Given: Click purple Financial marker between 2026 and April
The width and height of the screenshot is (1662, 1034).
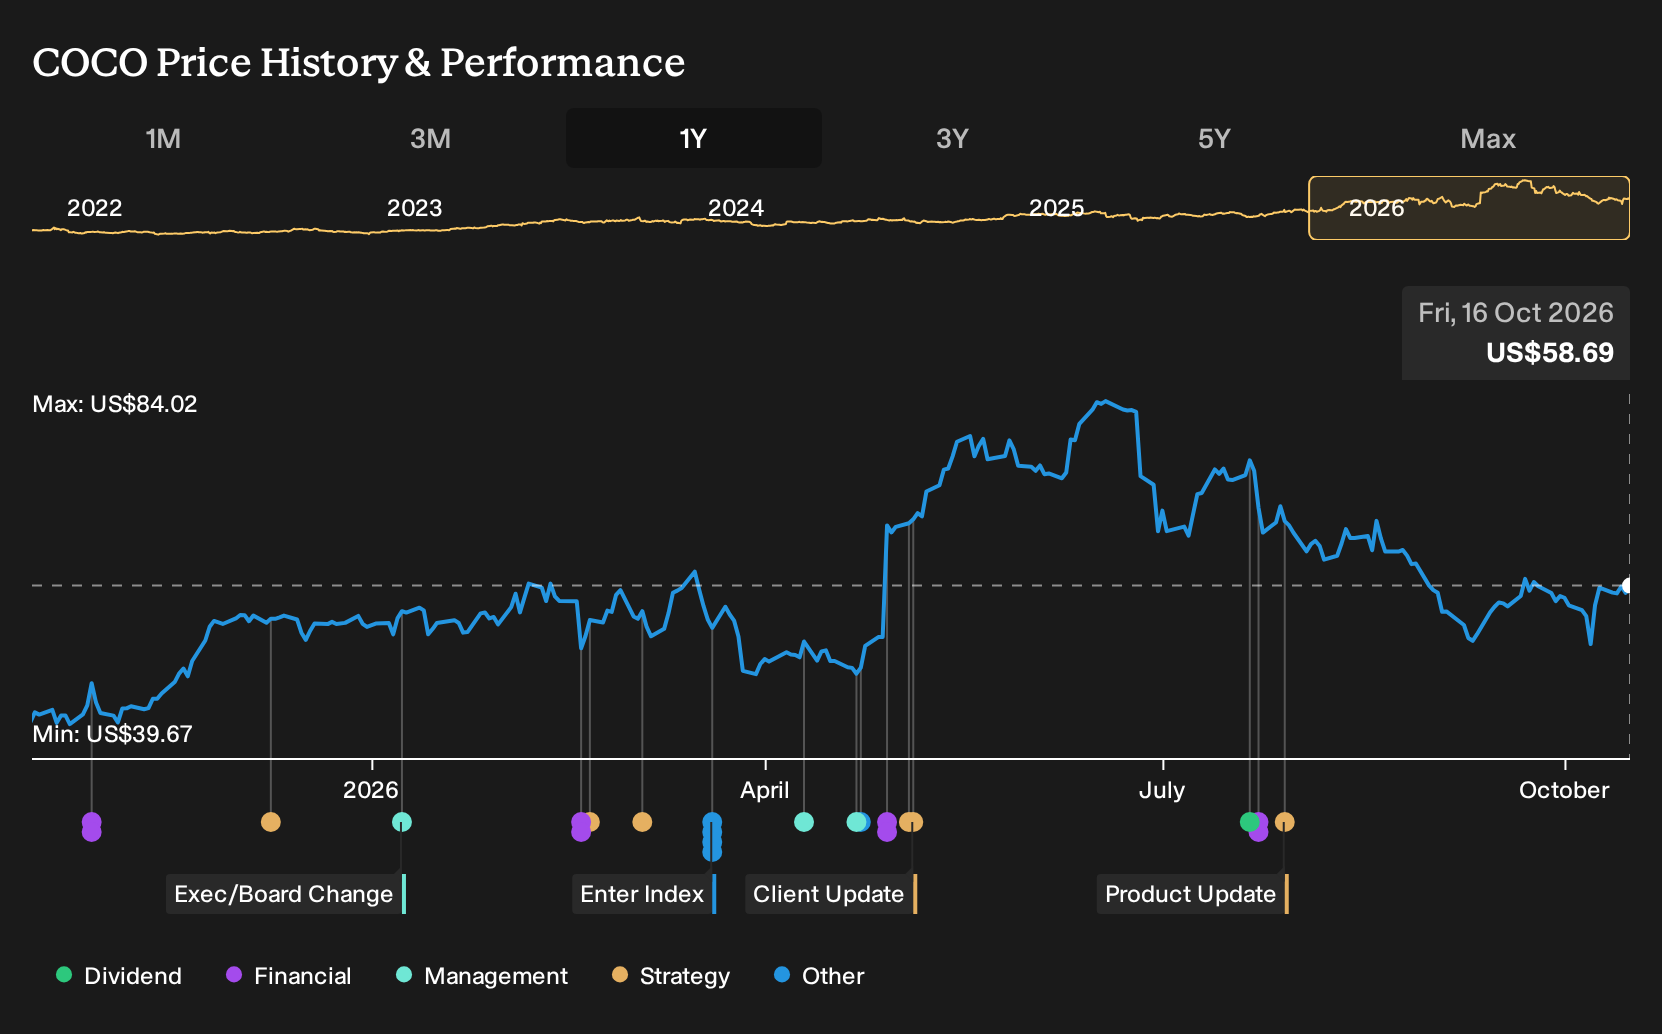Looking at the screenshot, I should click(x=580, y=827).
